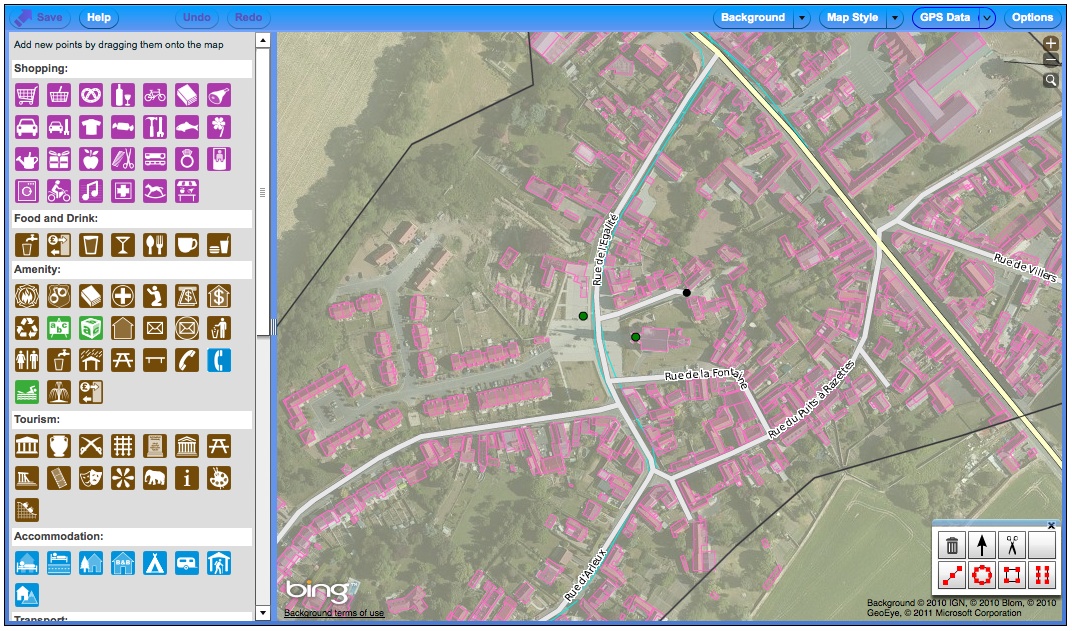This screenshot has width=1072, height=631.
Task: Choose the blue telephone amenity icon
Action: (219, 360)
